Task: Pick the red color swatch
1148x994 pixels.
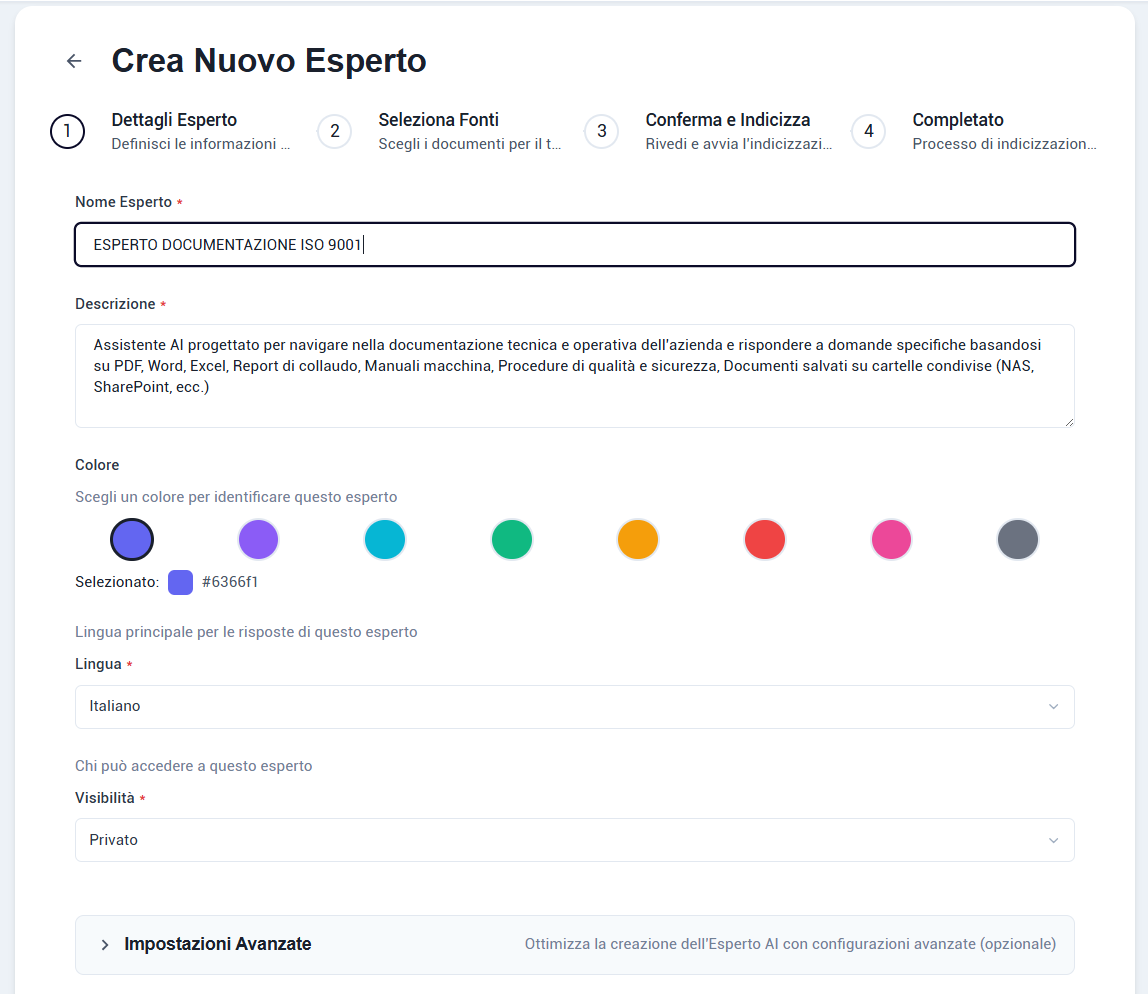Action: pos(765,540)
